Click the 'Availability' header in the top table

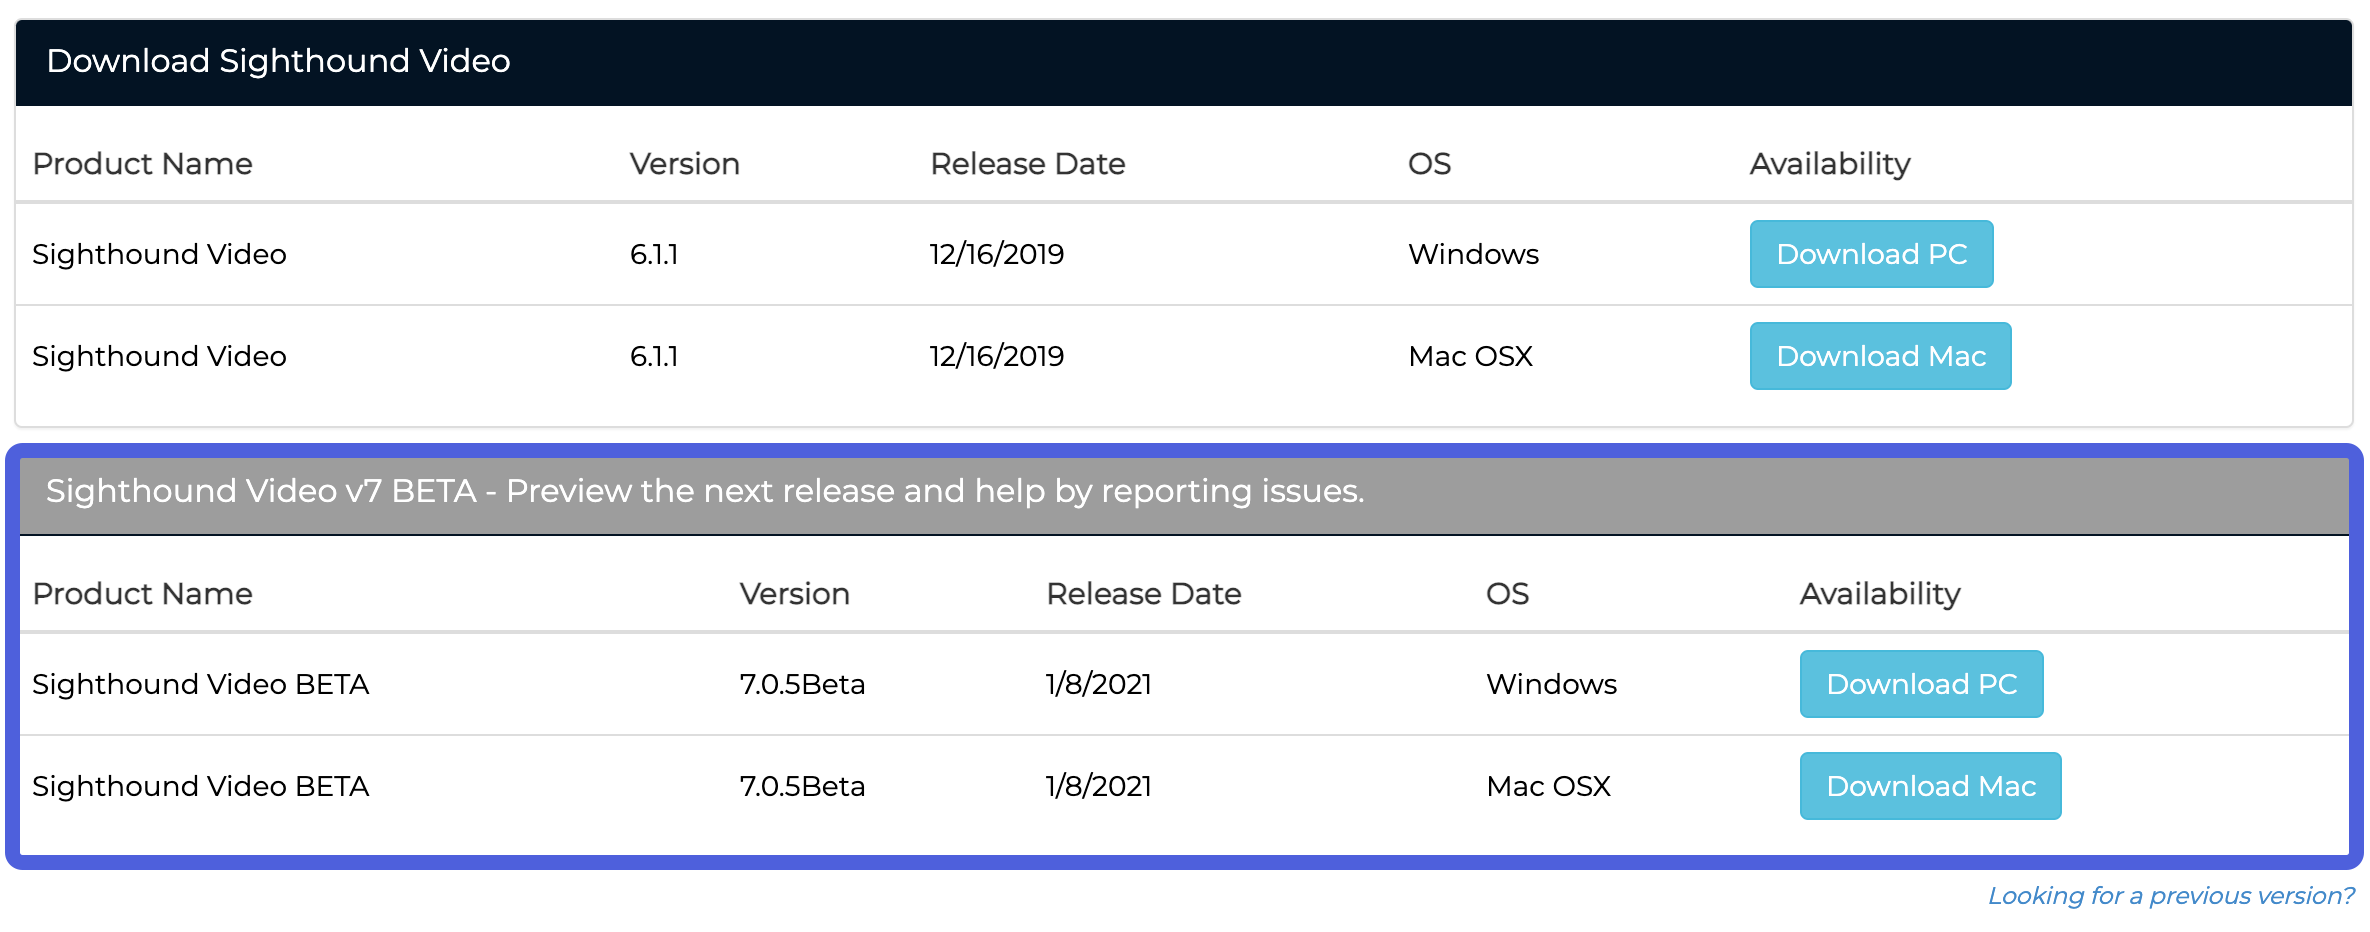pos(1830,164)
